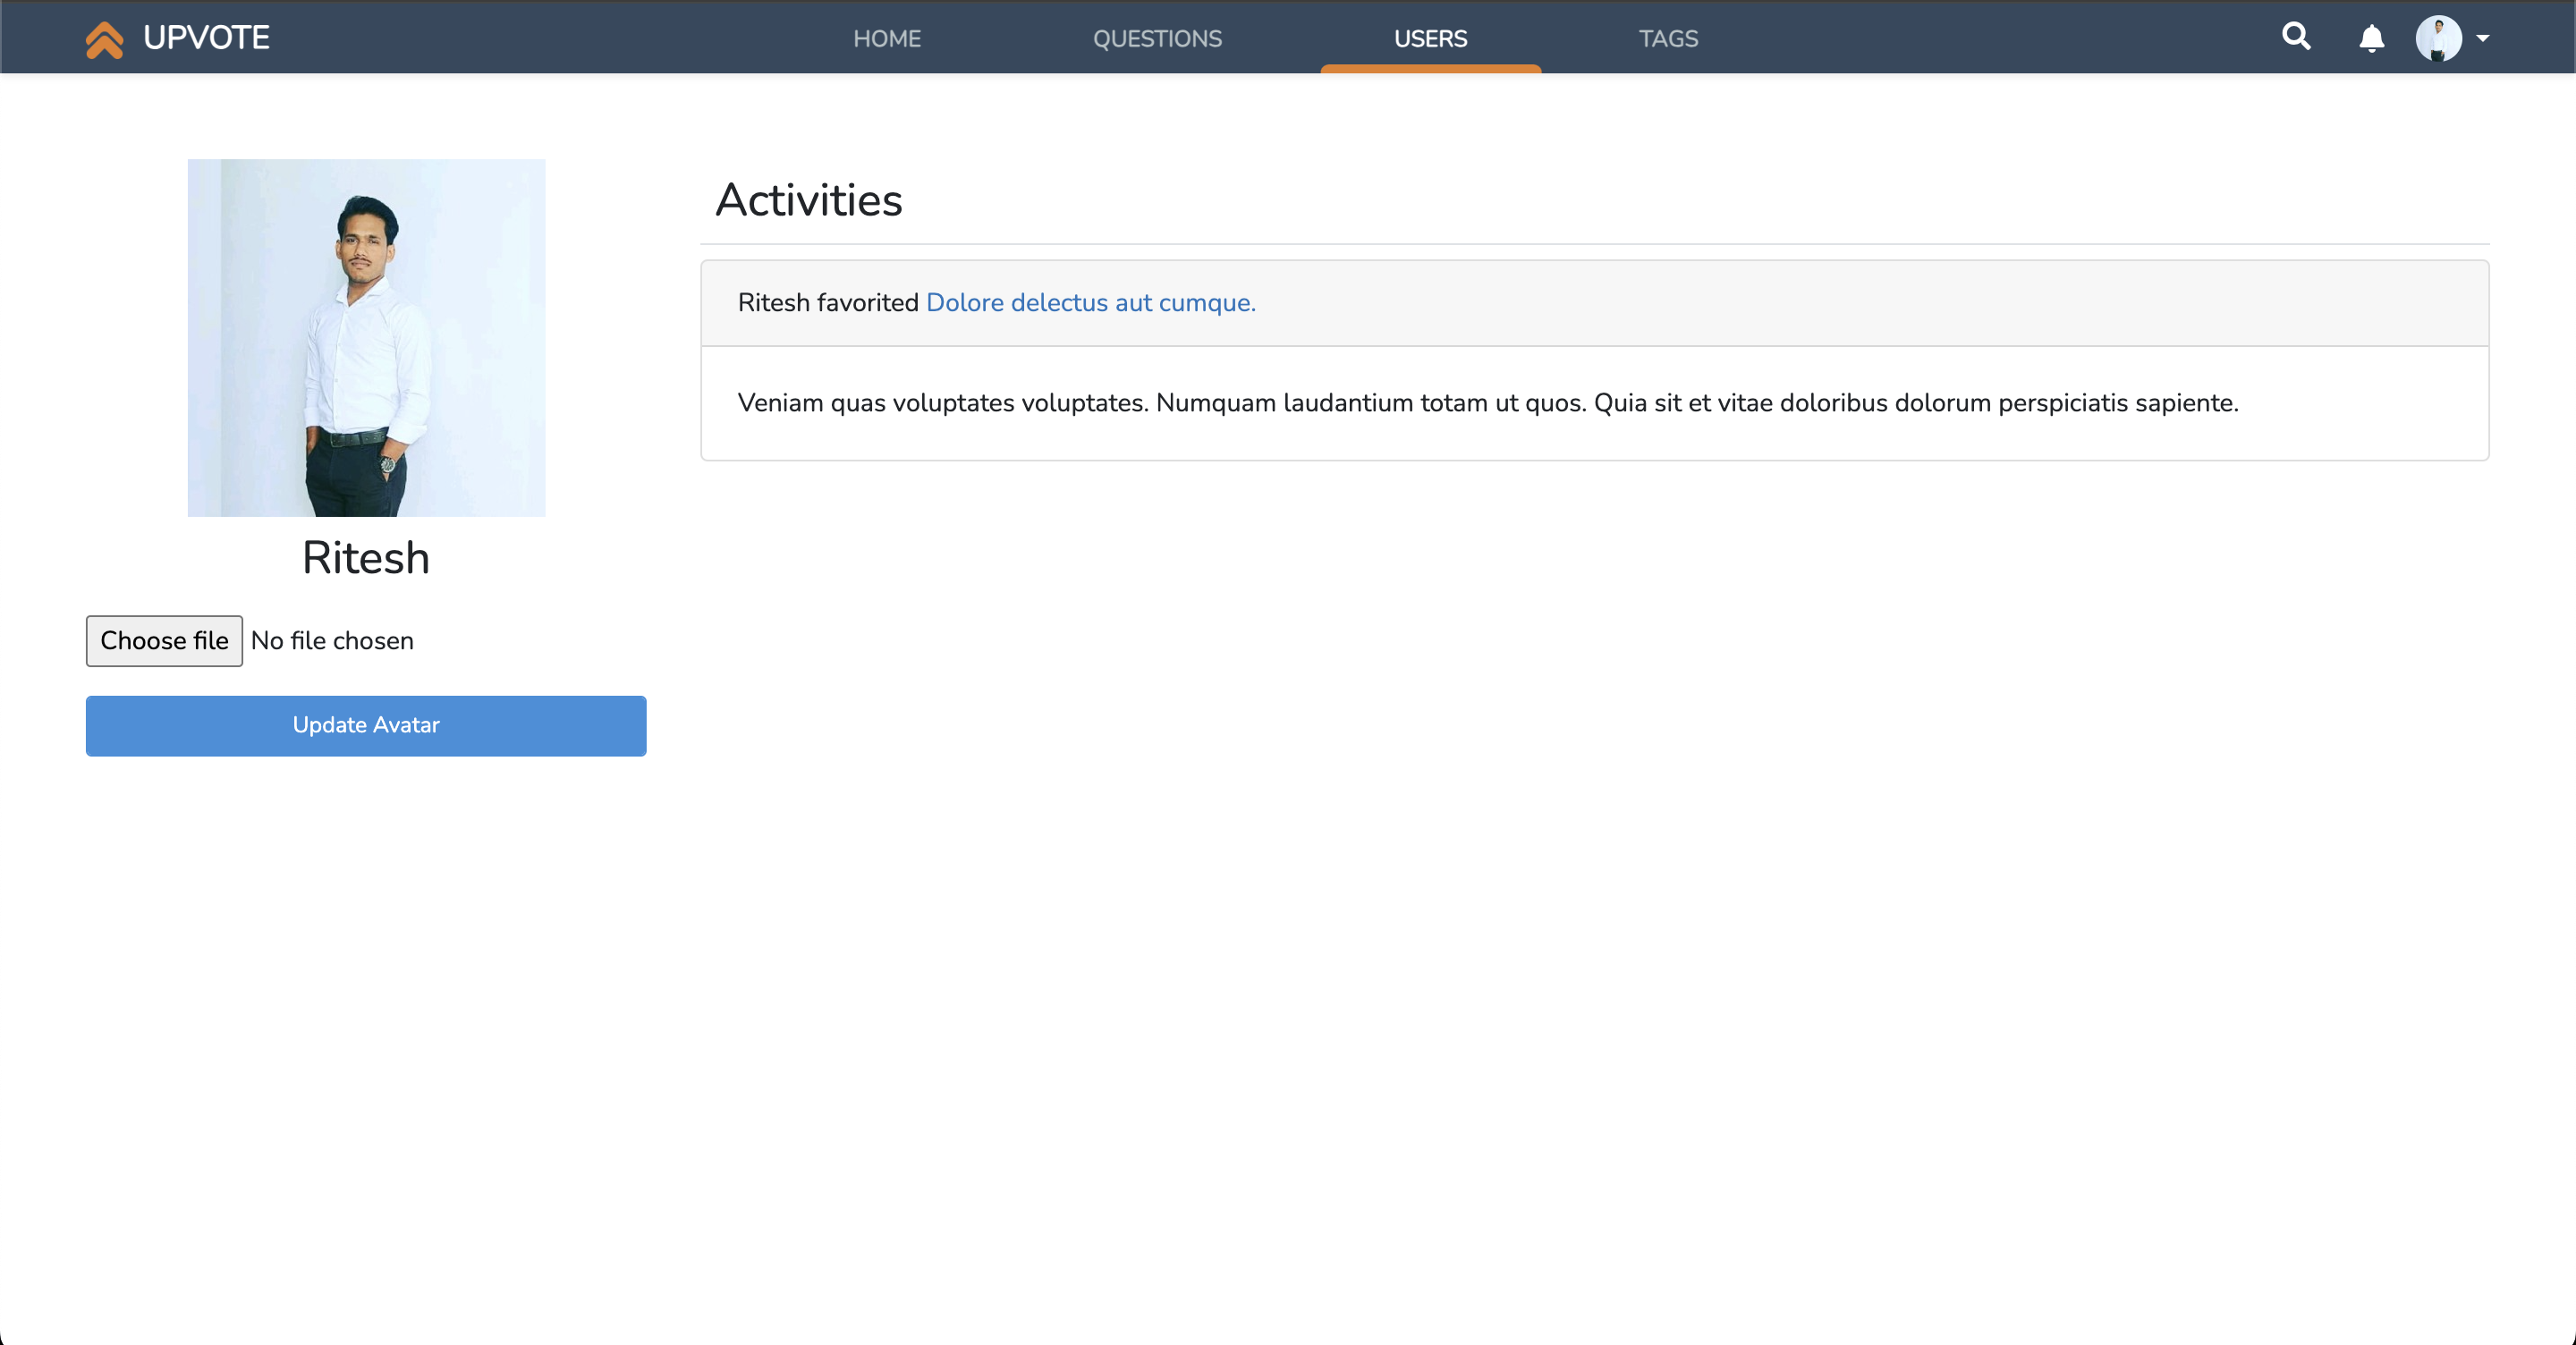Show notifications via the bell icon
Viewport: 2576px width, 1345px height.
2371,39
